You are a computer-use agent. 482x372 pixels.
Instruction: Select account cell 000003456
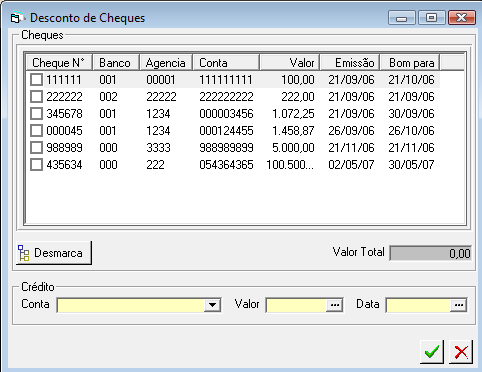(x=226, y=114)
